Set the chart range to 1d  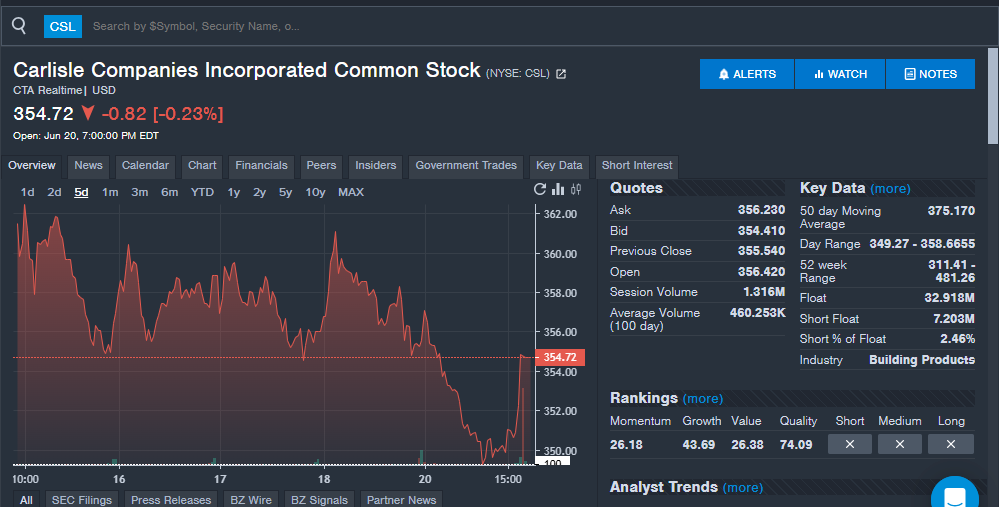(27, 192)
